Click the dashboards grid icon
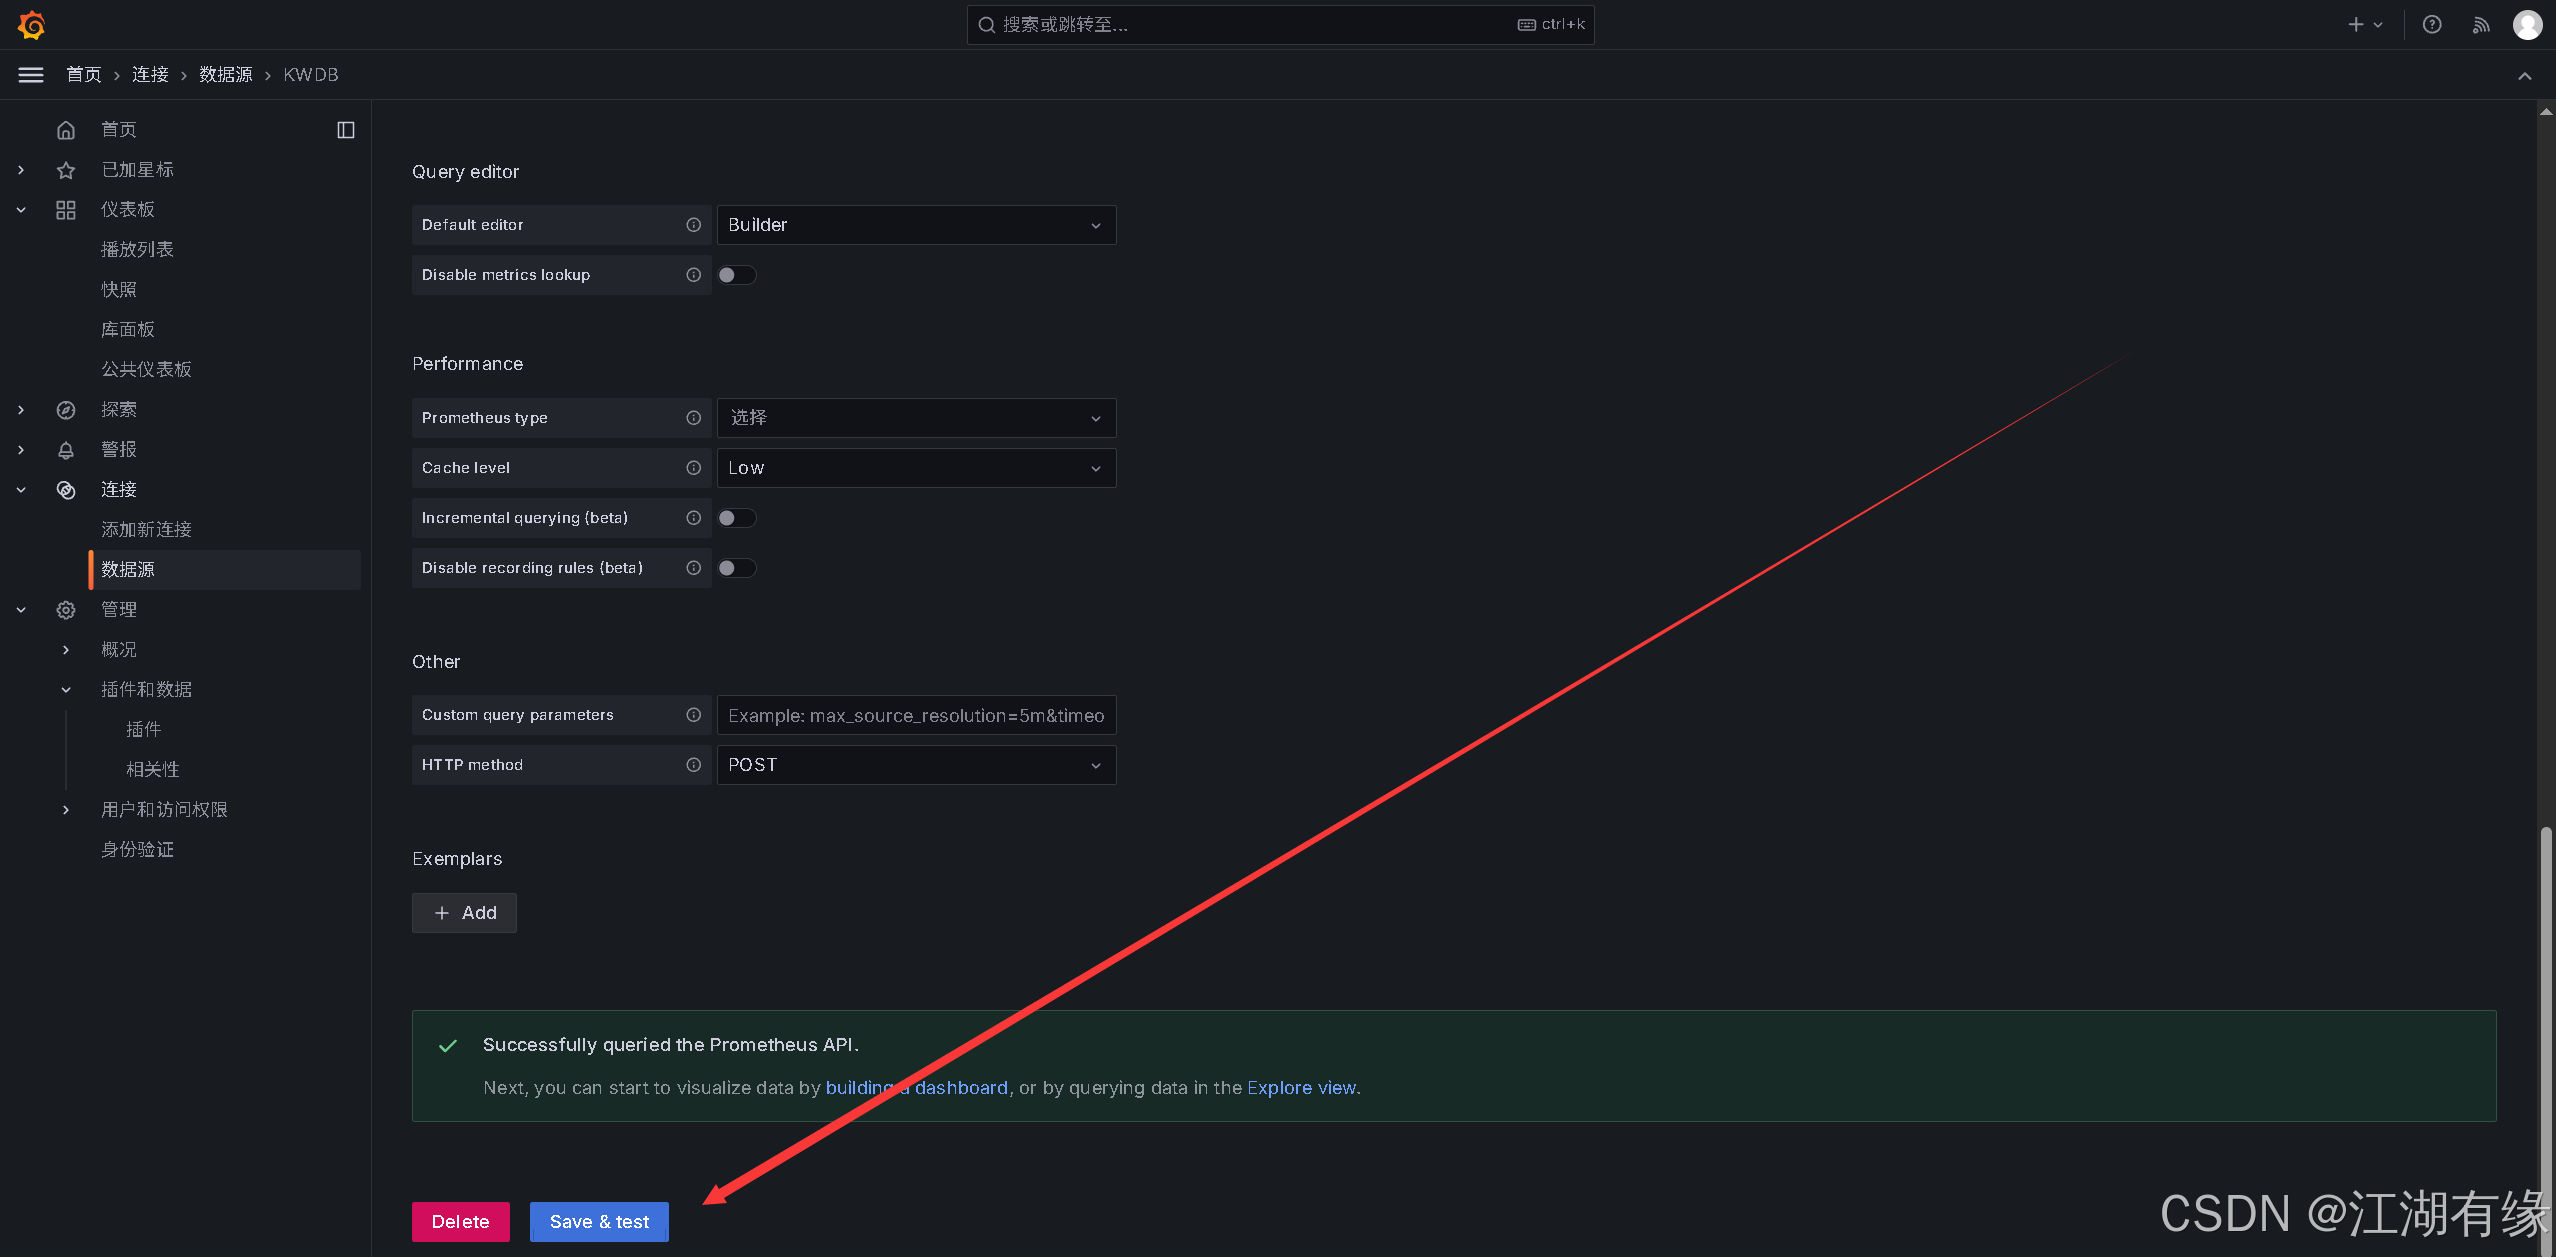 66,210
